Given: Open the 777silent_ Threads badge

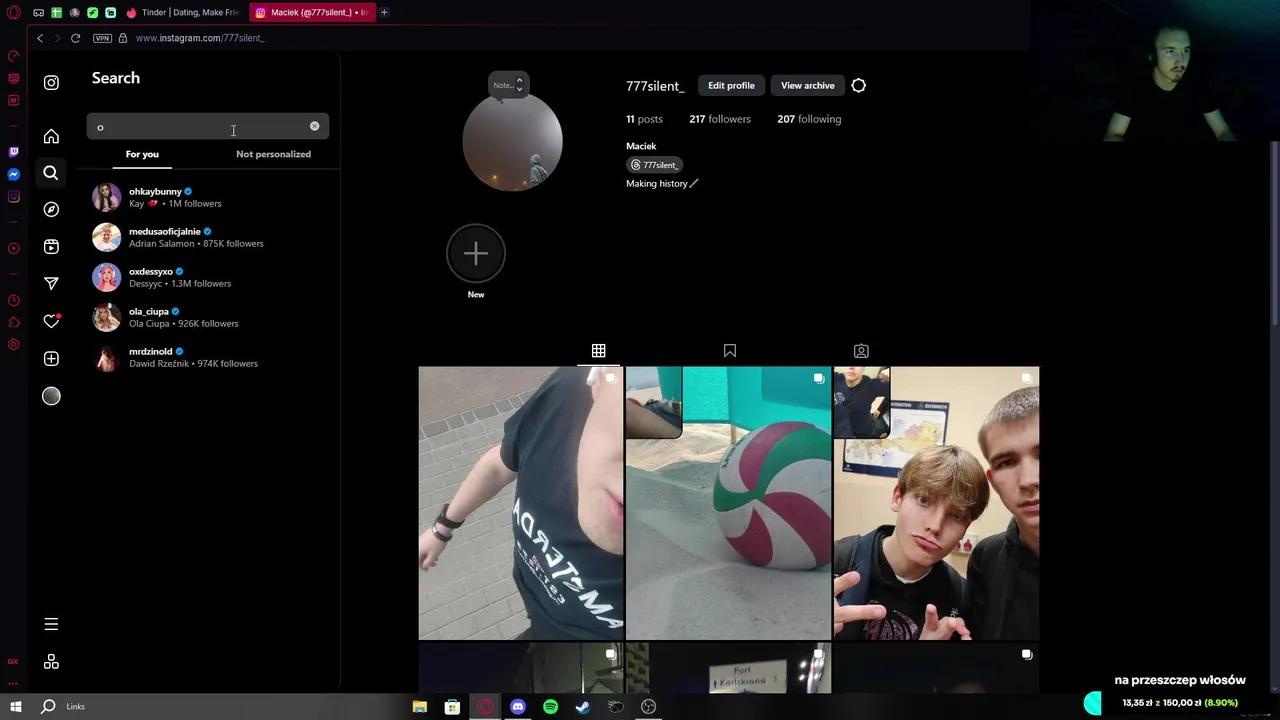Looking at the screenshot, I should pyautogui.click(x=655, y=165).
